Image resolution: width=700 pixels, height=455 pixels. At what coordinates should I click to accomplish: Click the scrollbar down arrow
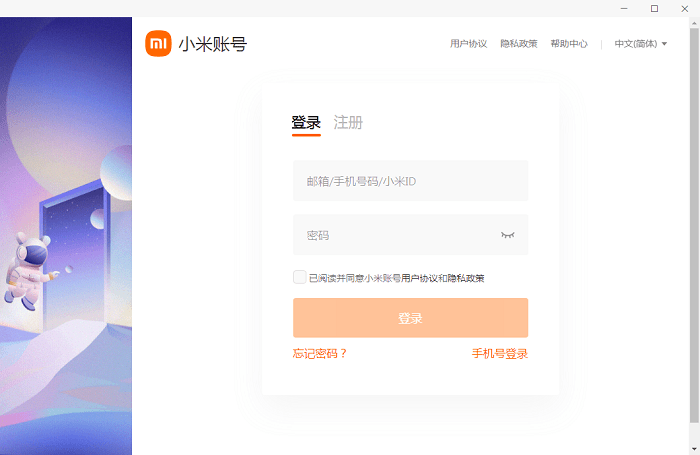pos(694,447)
